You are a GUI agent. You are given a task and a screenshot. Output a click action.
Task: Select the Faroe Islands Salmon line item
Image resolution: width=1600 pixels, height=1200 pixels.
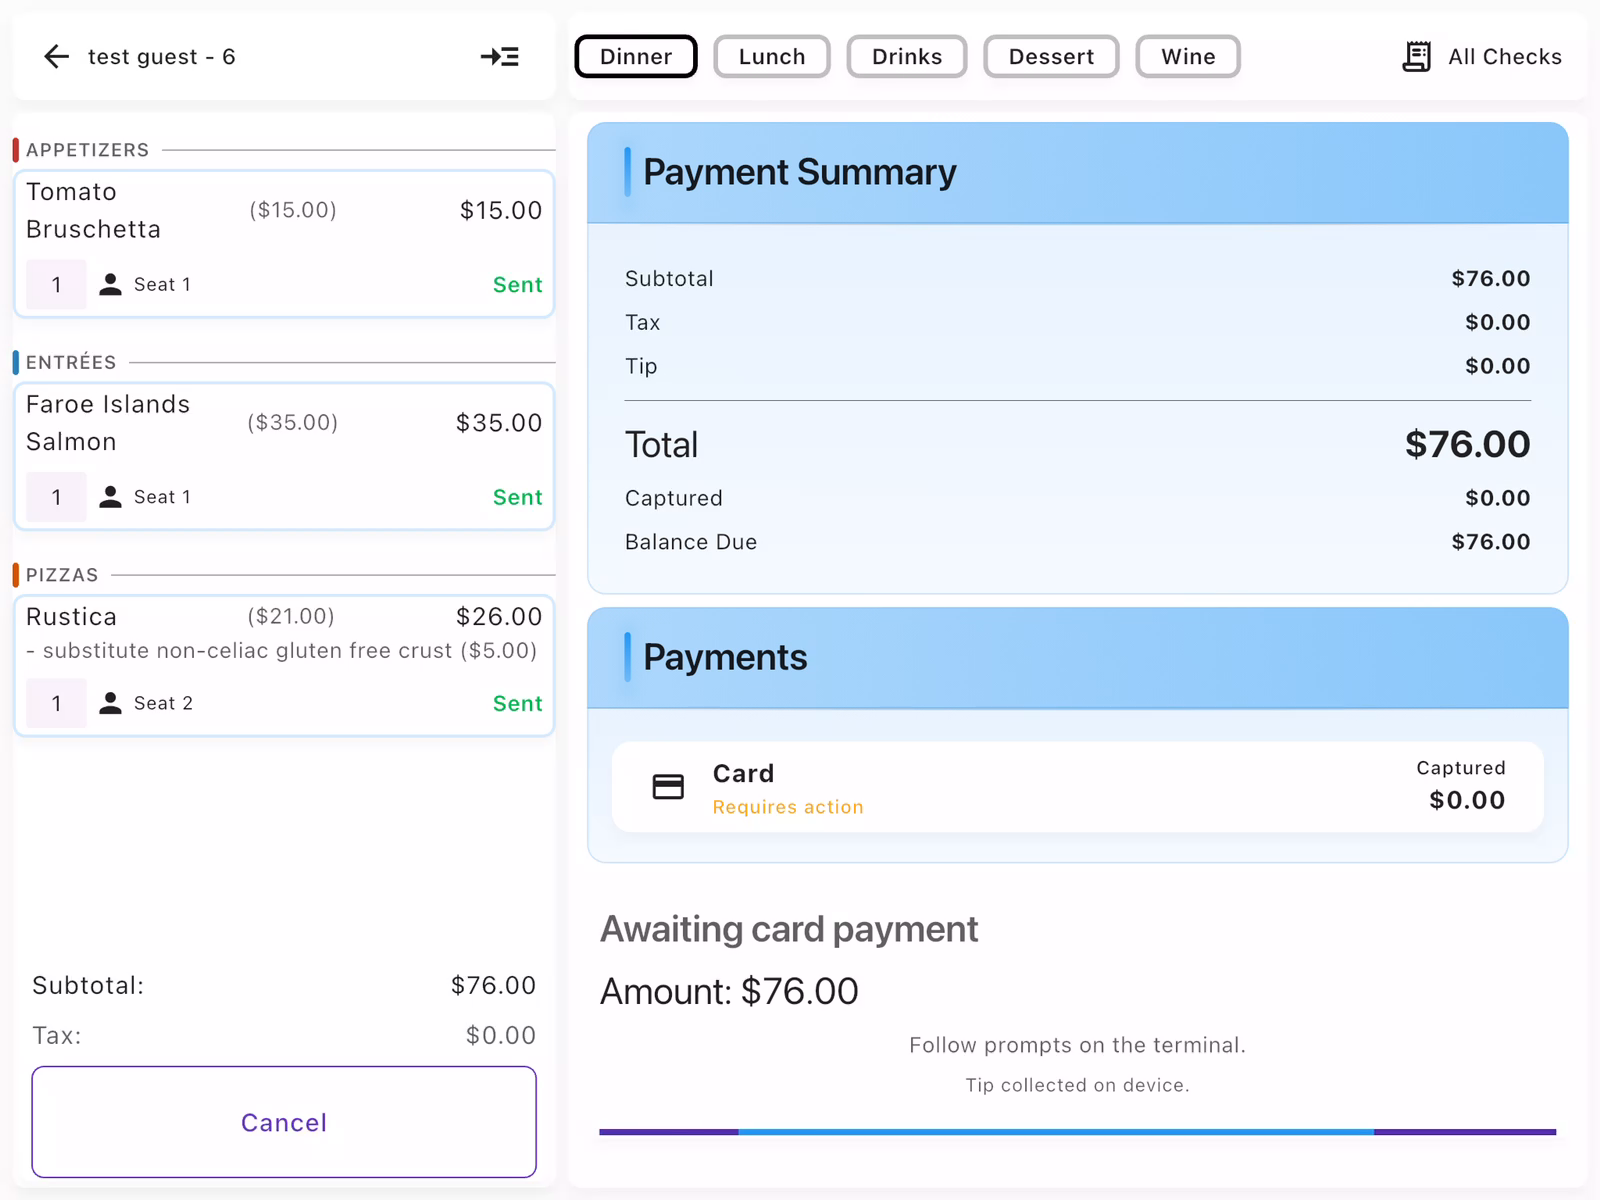pyautogui.click(x=284, y=456)
